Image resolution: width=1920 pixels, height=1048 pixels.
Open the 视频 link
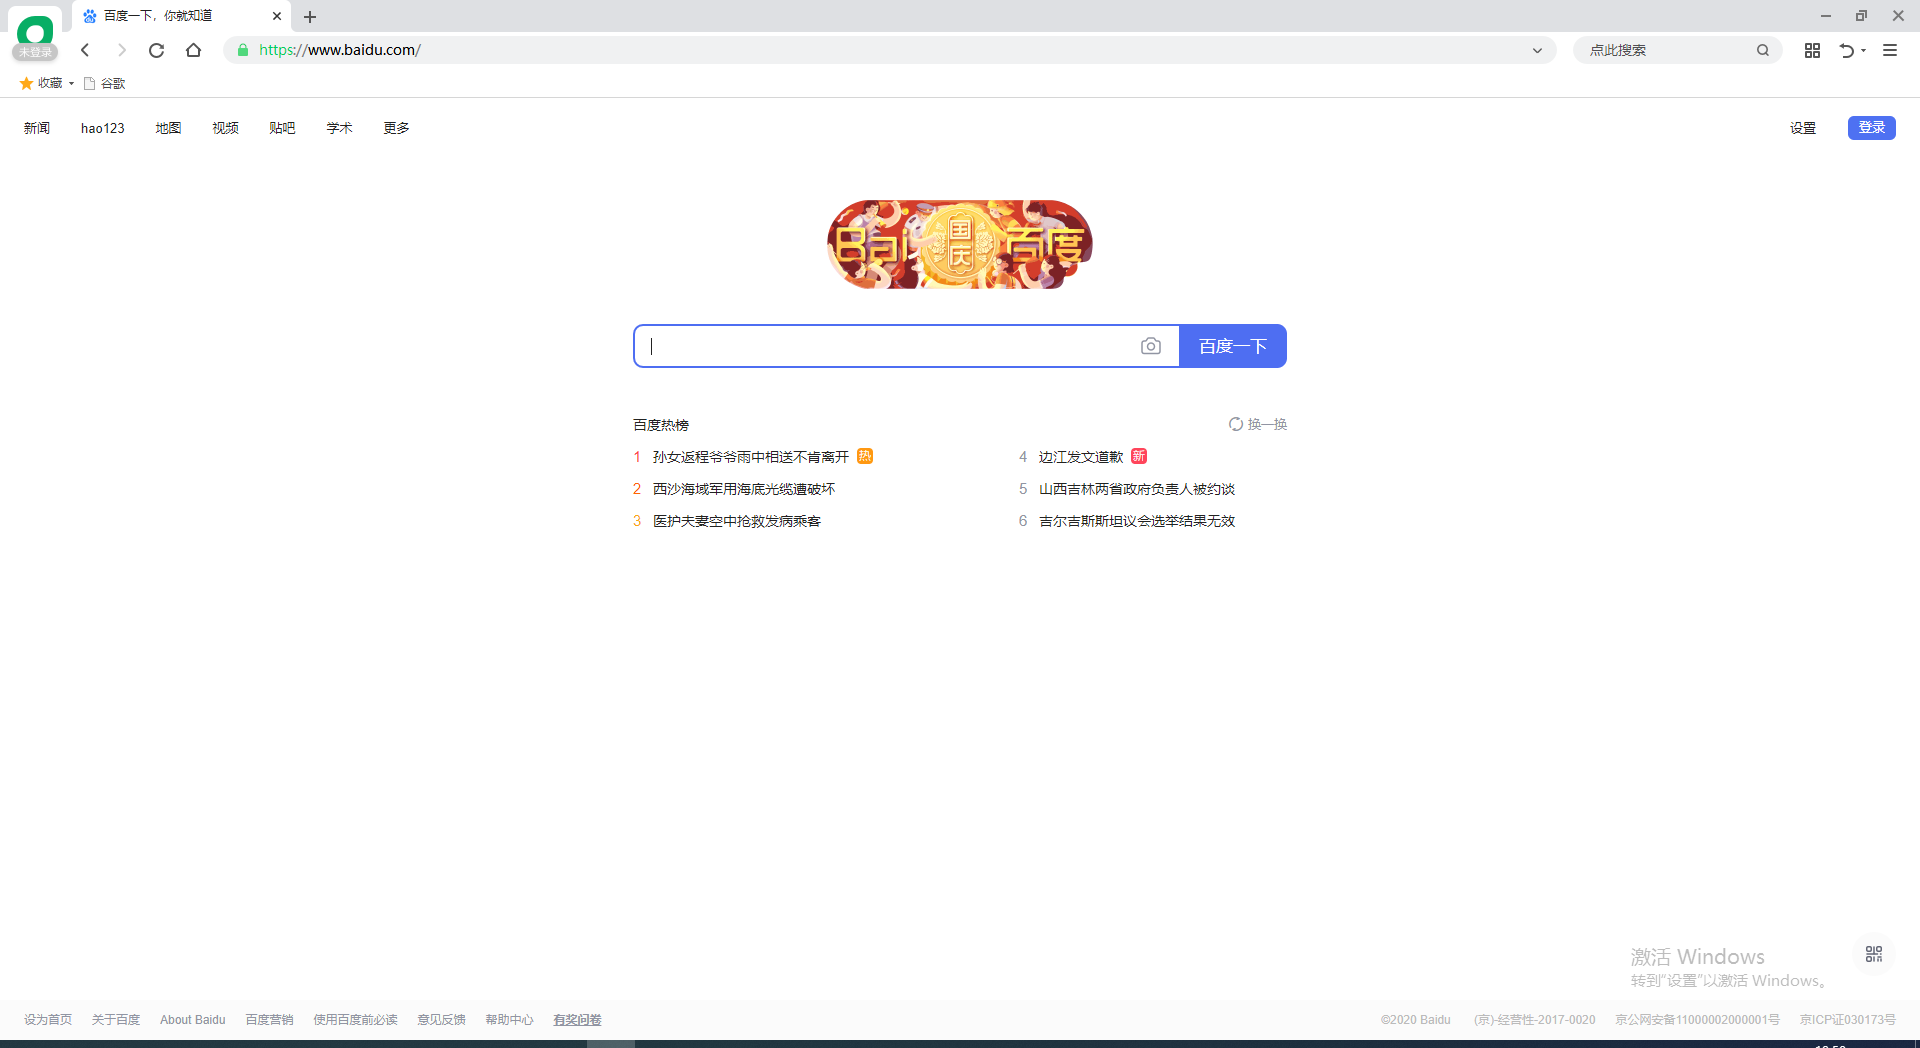[225, 128]
